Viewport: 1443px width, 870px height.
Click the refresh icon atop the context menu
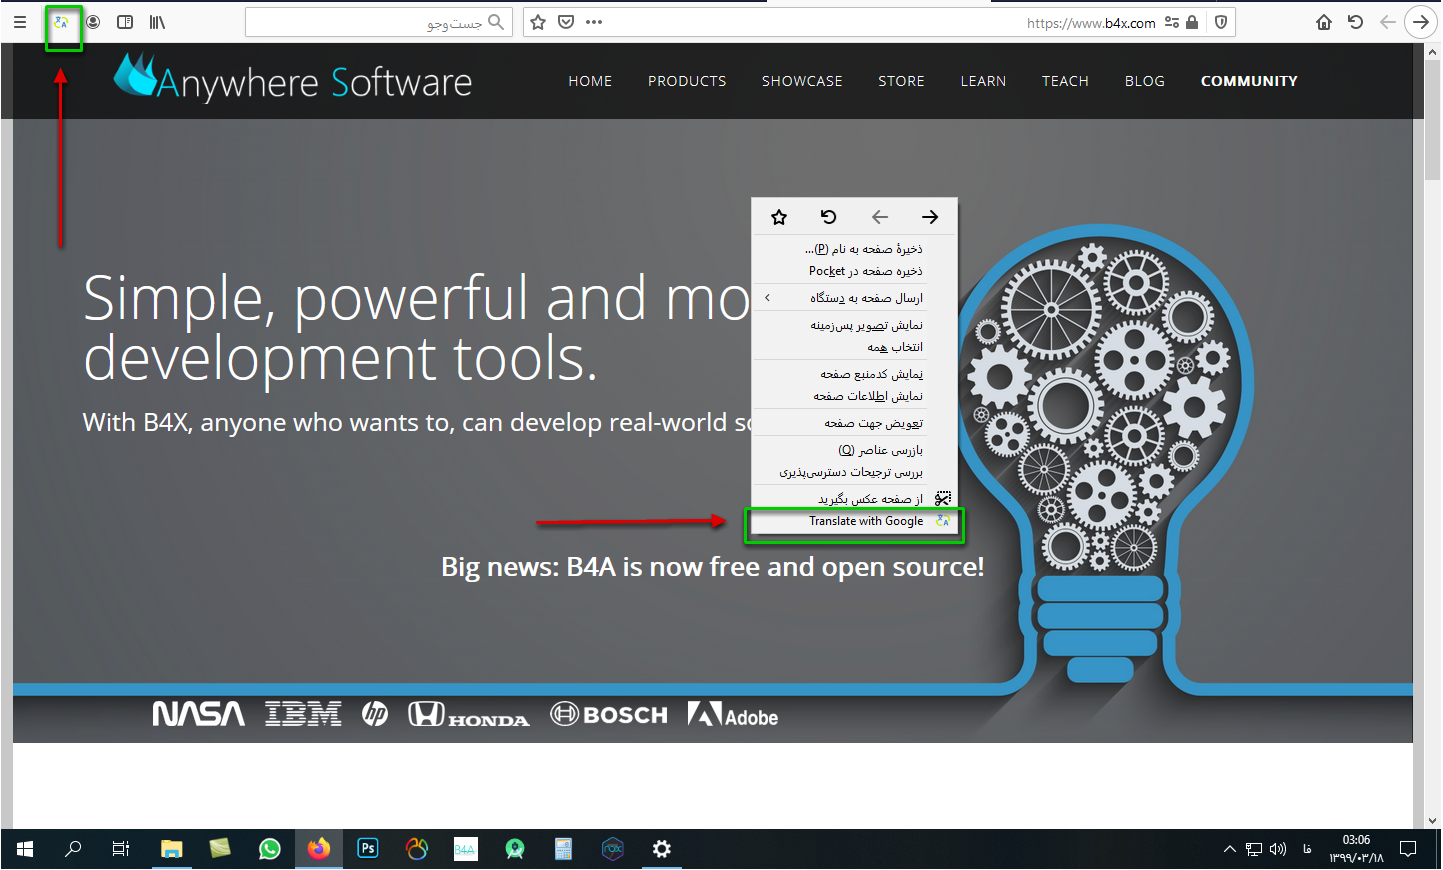pos(828,216)
